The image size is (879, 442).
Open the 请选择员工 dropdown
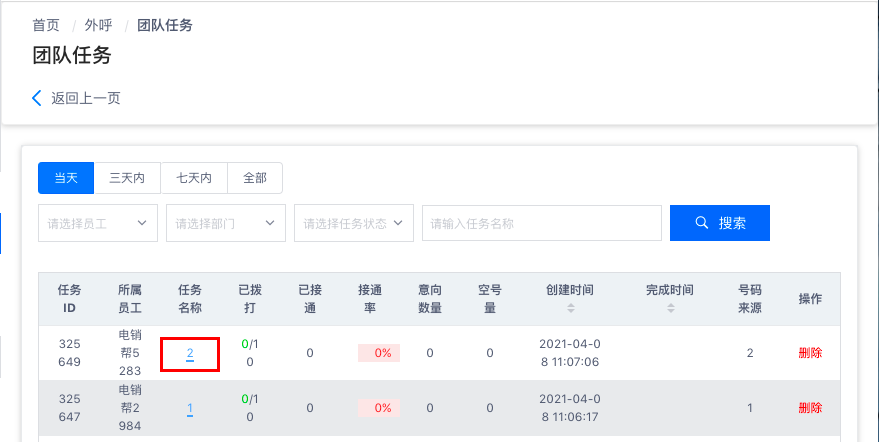coord(98,223)
